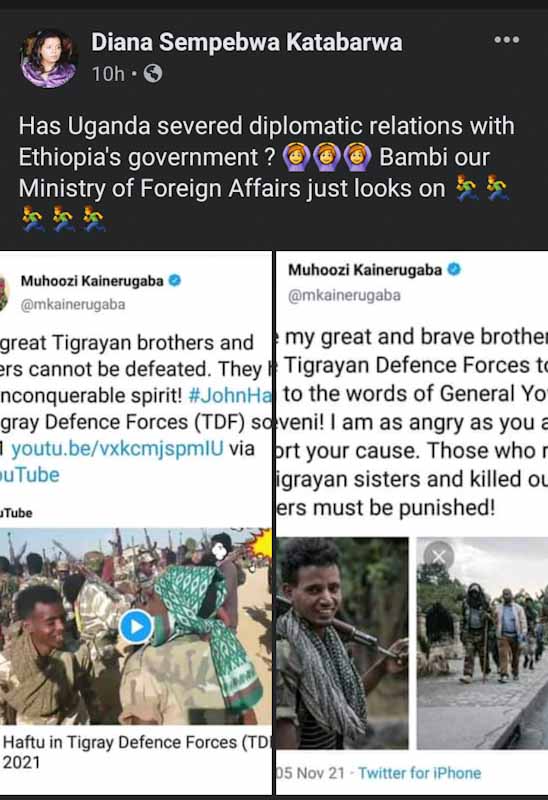
Task: Click the 10h post timestamp
Action: tap(108, 74)
